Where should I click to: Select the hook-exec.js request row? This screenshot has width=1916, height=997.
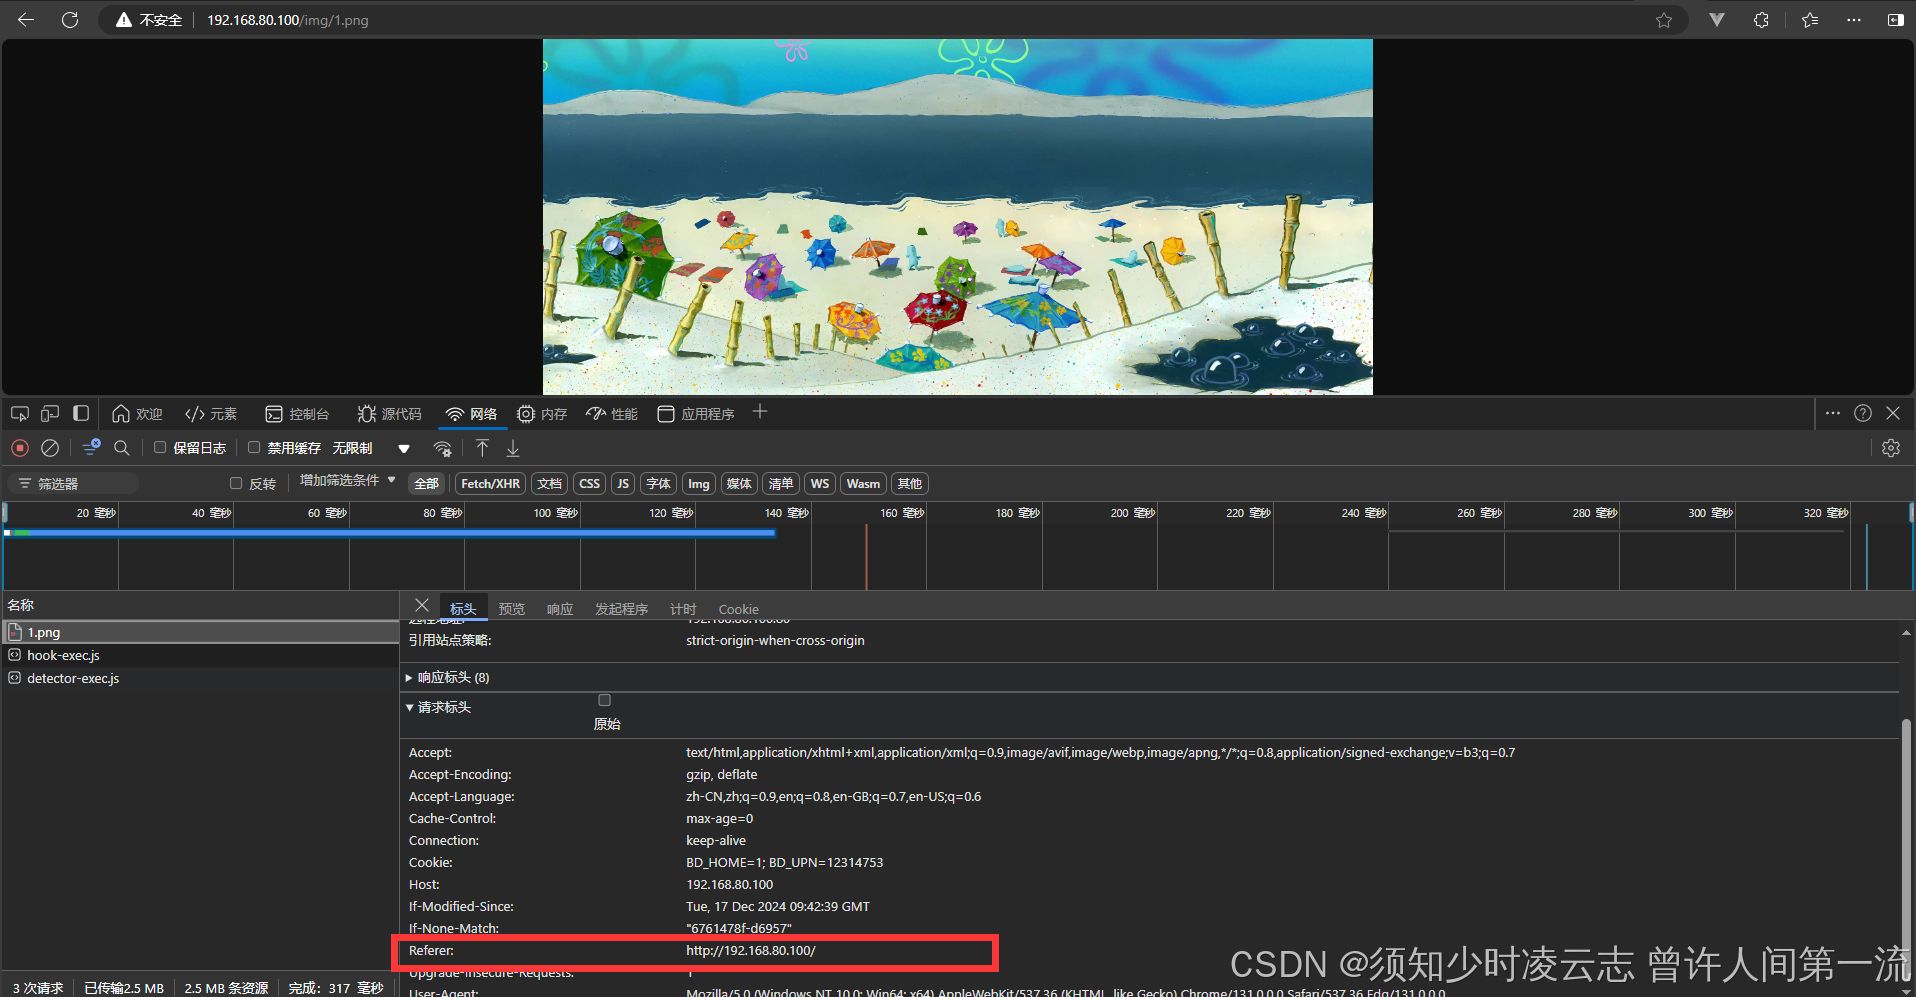(200, 655)
